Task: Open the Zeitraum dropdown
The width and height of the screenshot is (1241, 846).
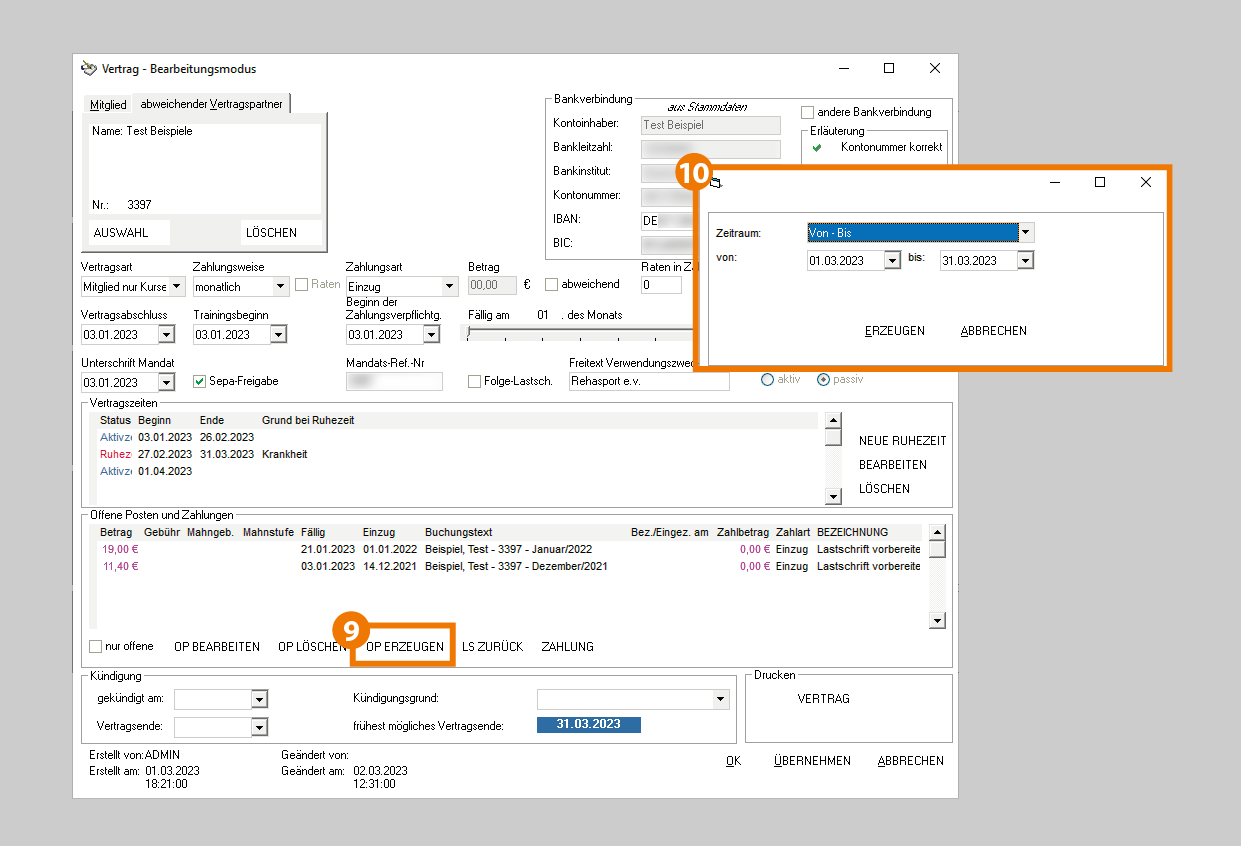Action: (1025, 233)
